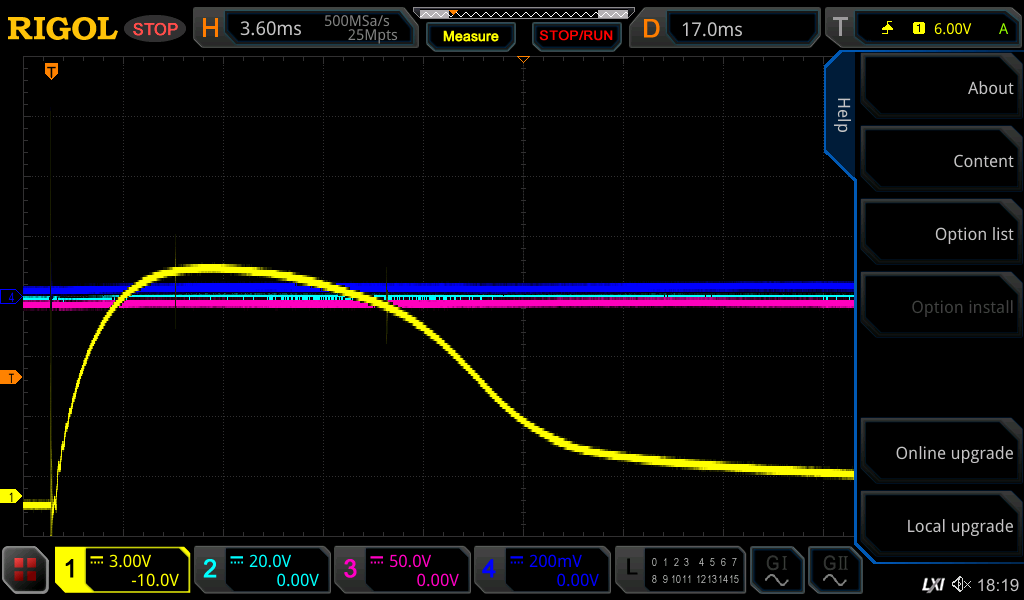Select the About menu item
Viewport: 1024px width, 600px height.
pyautogui.click(x=938, y=88)
